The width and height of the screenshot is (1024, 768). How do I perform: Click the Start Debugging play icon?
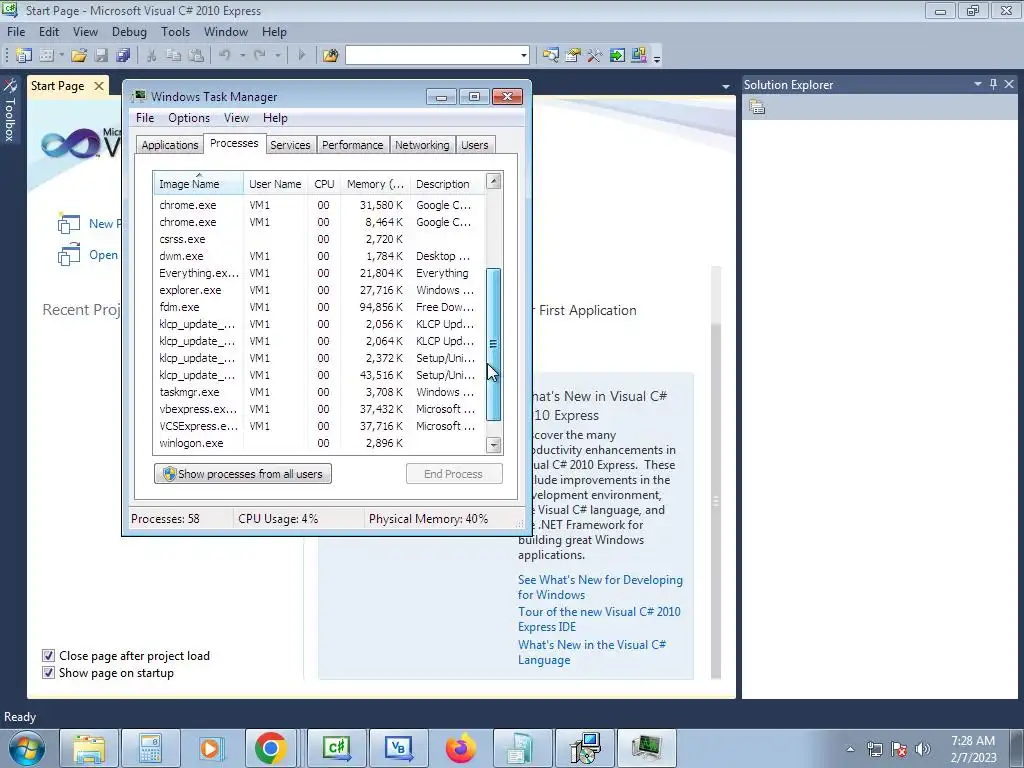pyautogui.click(x=301, y=56)
